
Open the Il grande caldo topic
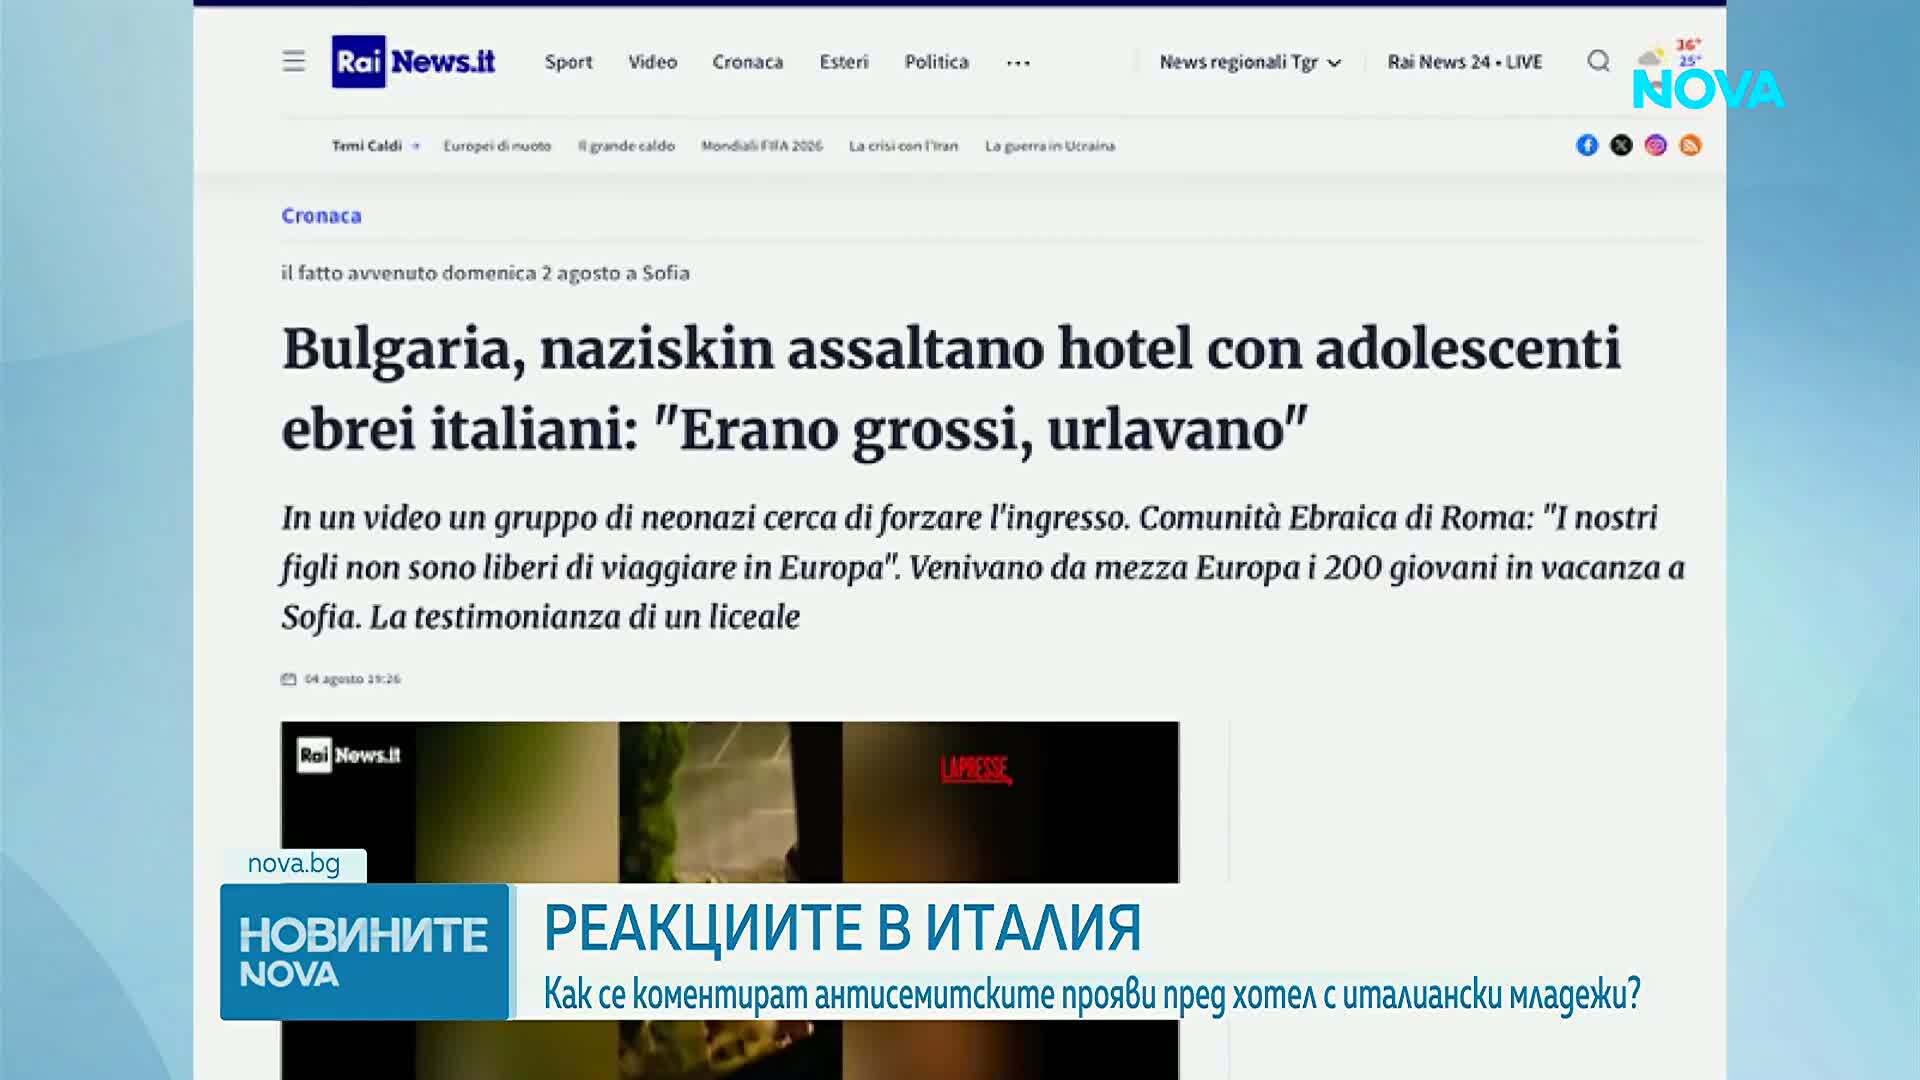pyautogui.click(x=626, y=146)
